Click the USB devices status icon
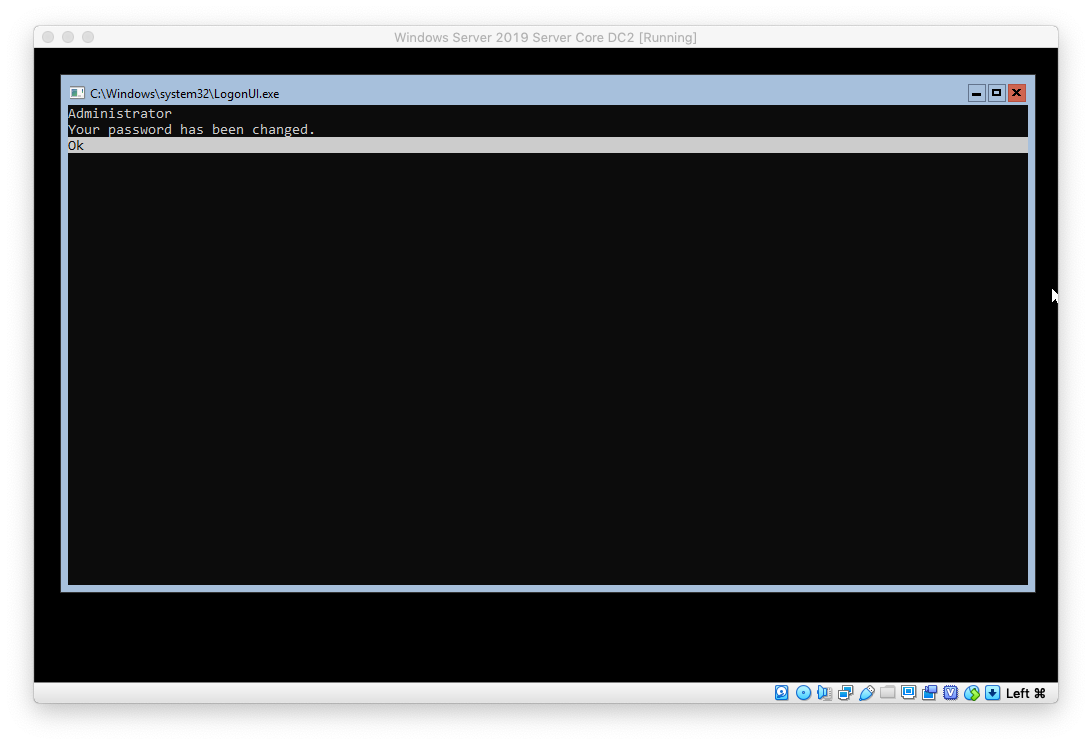Screen dimensions: 1092x745 tap(867, 693)
